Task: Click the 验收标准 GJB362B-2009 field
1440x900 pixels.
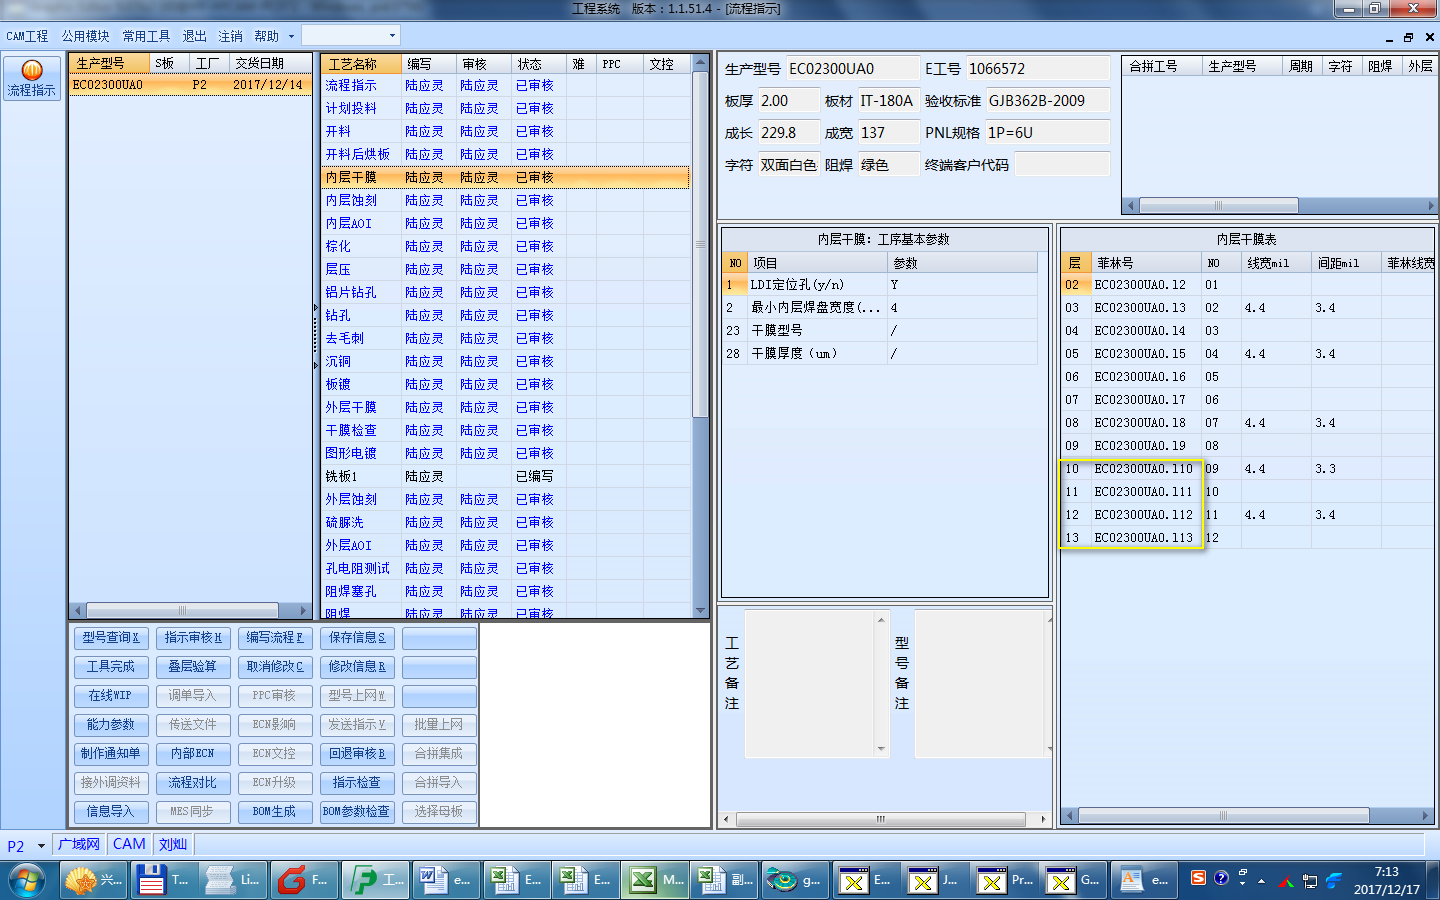Action: [1047, 101]
